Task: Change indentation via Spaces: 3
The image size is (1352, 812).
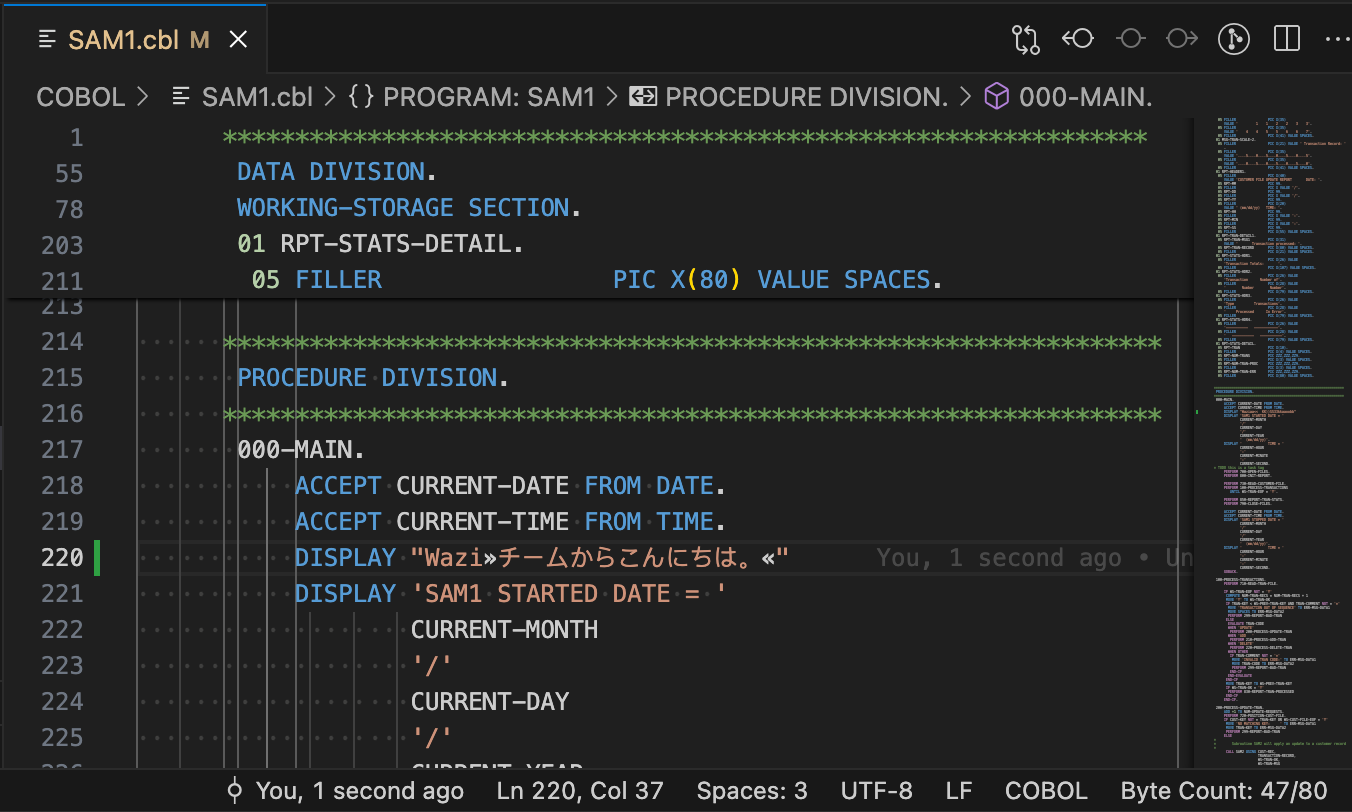Action: click(x=752, y=790)
